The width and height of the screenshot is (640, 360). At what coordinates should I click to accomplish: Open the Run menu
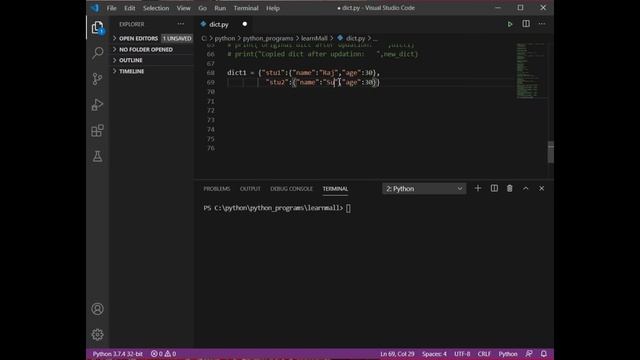[x=220, y=8]
